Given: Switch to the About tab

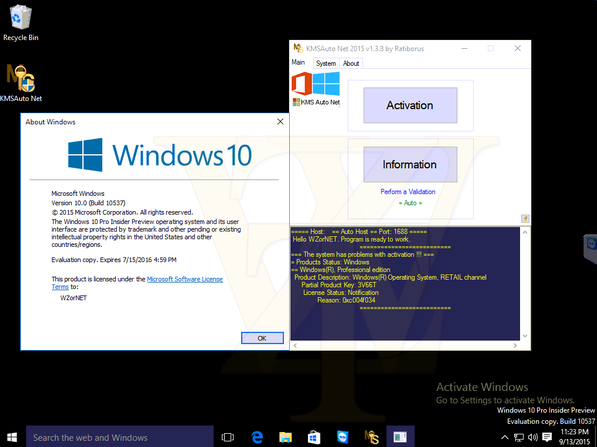Looking at the screenshot, I should coord(351,63).
